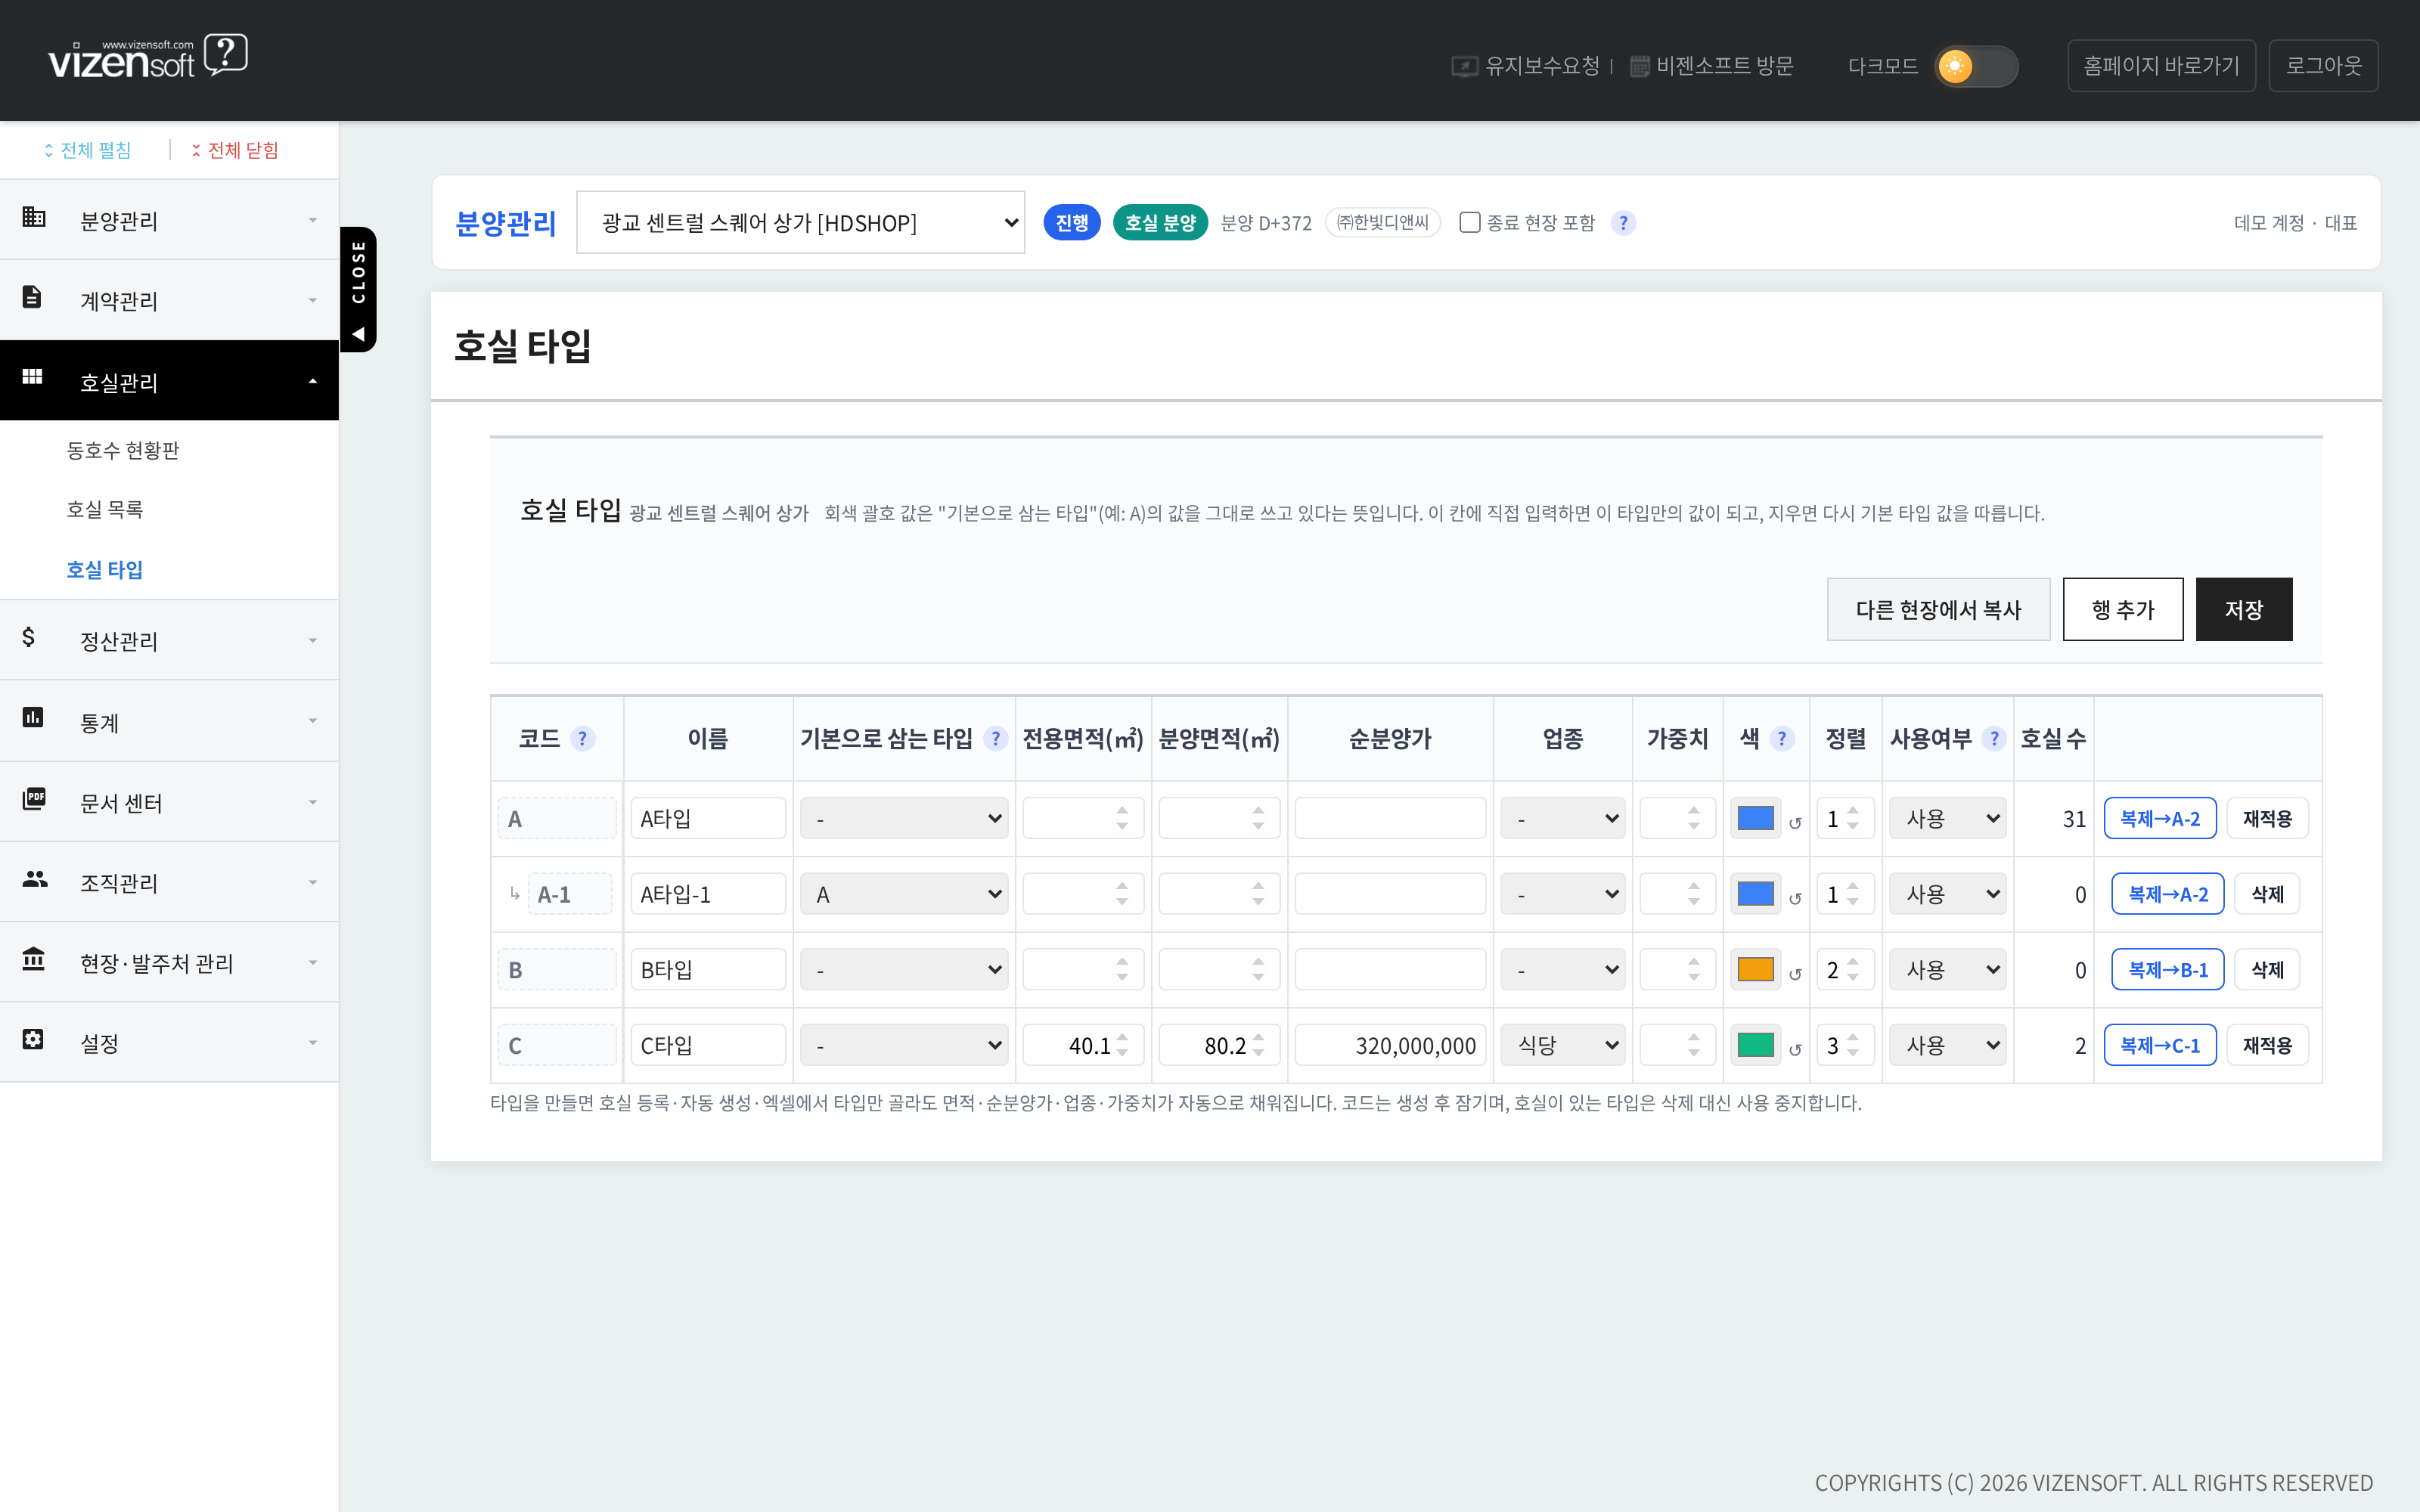Click the 문서 센터 PDF icon
The image size is (2420, 1512).
(34, 798)
